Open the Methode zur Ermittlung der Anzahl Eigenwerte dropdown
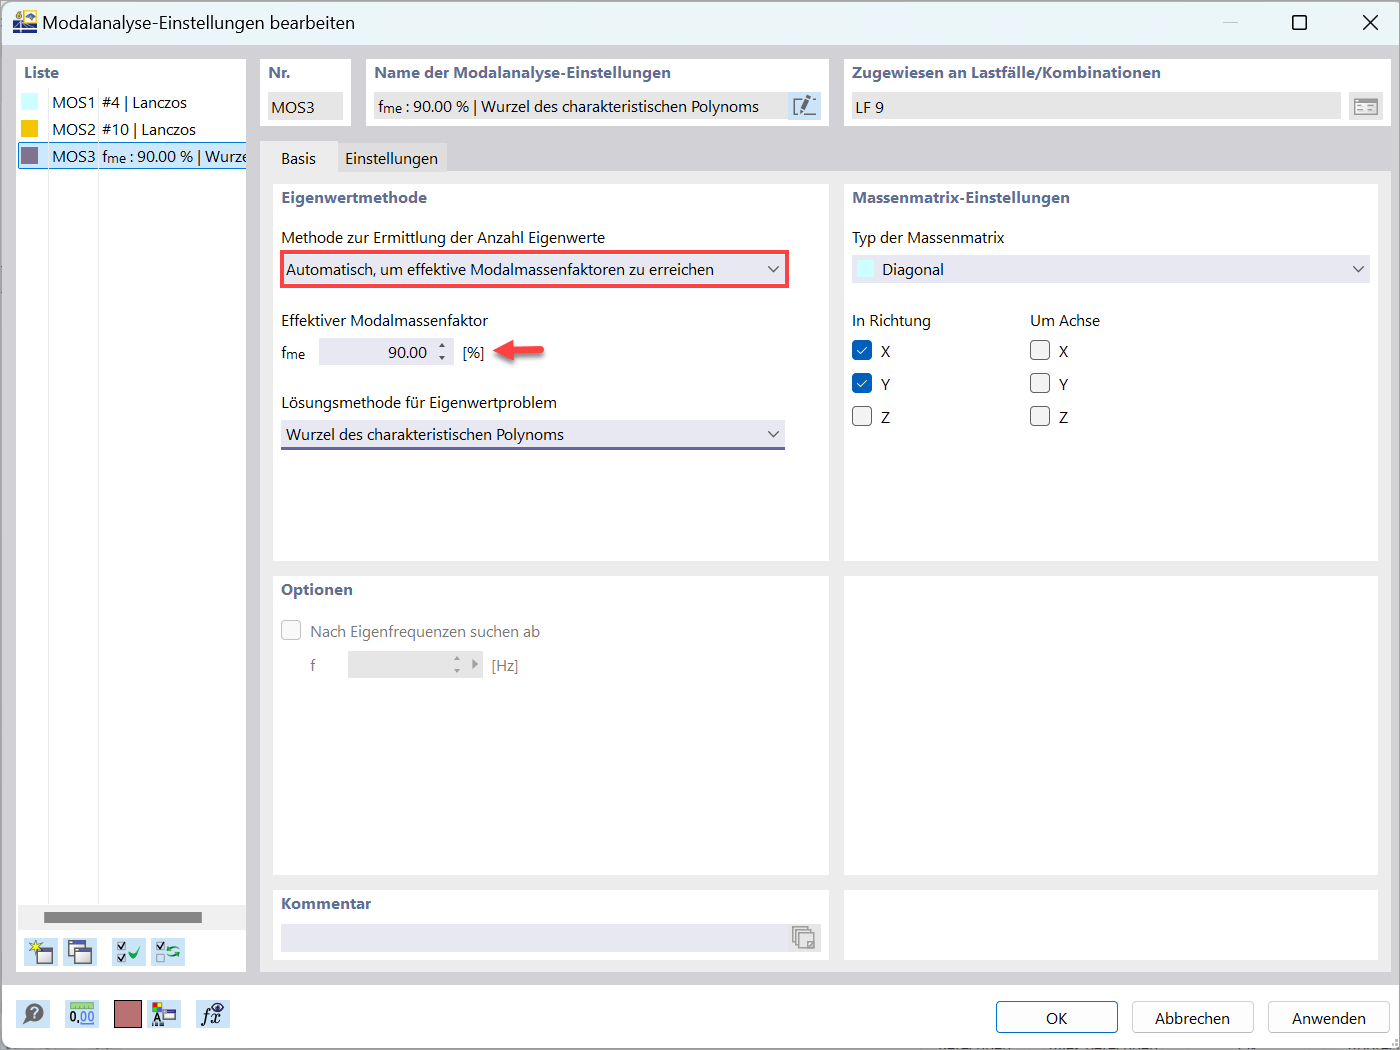The image size is (1400, 1050). [x=535, y=269]
